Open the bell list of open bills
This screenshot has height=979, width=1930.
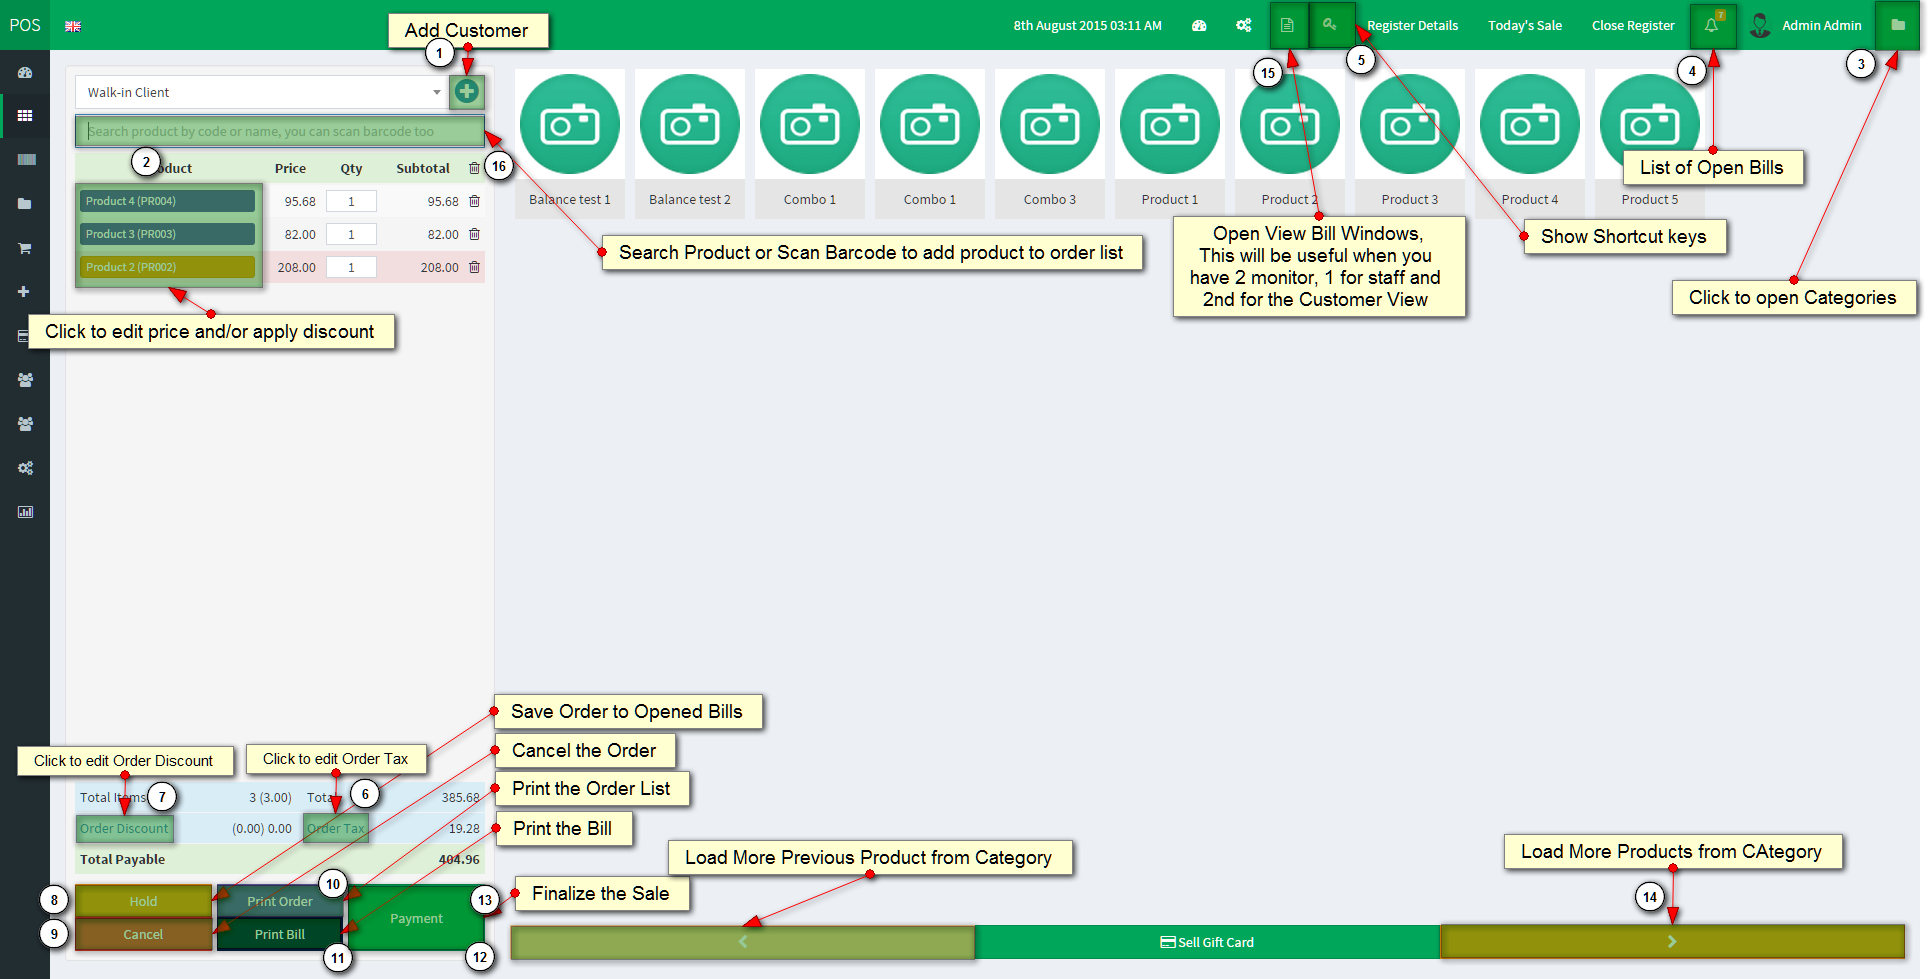[1711, 25]
